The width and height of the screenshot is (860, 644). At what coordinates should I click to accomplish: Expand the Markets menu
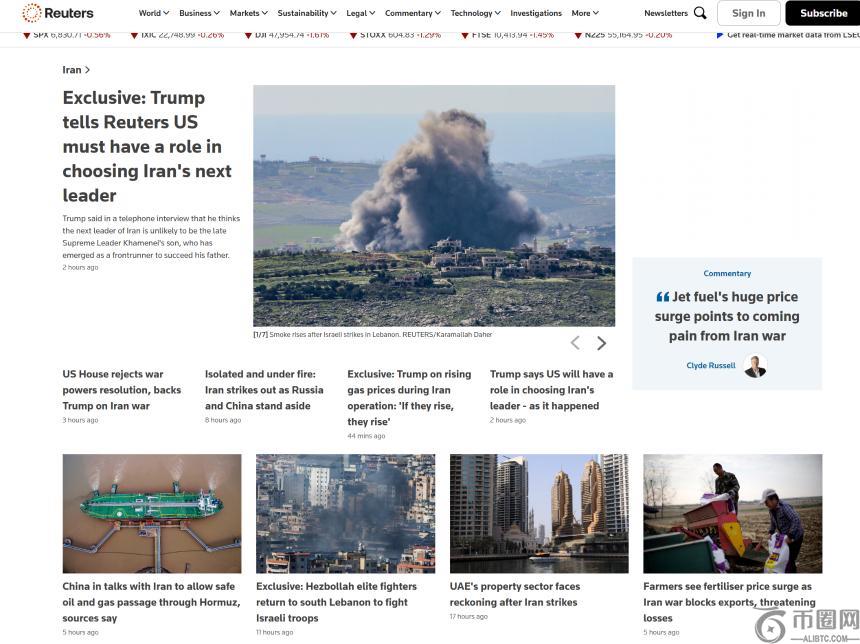(248, 13)
